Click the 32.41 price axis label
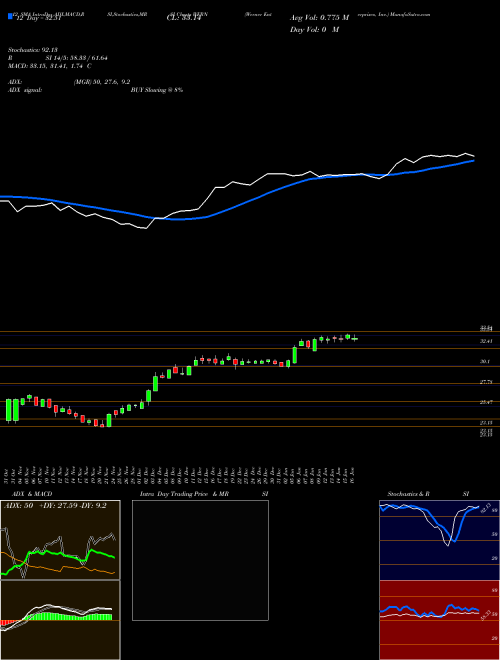 [x=487, y=341]
